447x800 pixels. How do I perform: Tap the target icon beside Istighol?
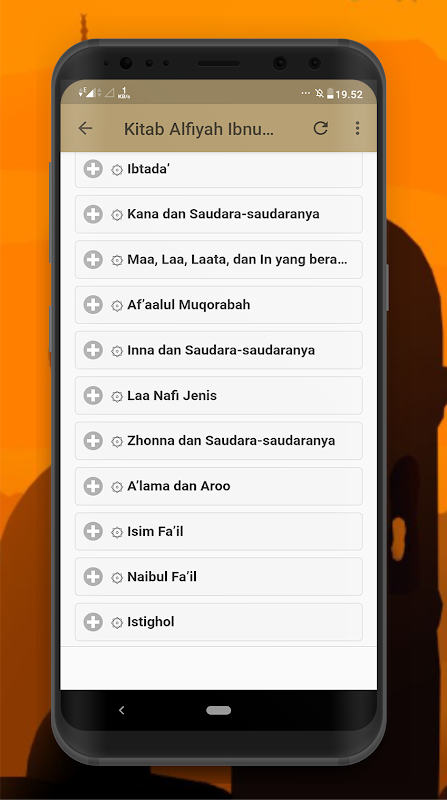coord(117,623)
